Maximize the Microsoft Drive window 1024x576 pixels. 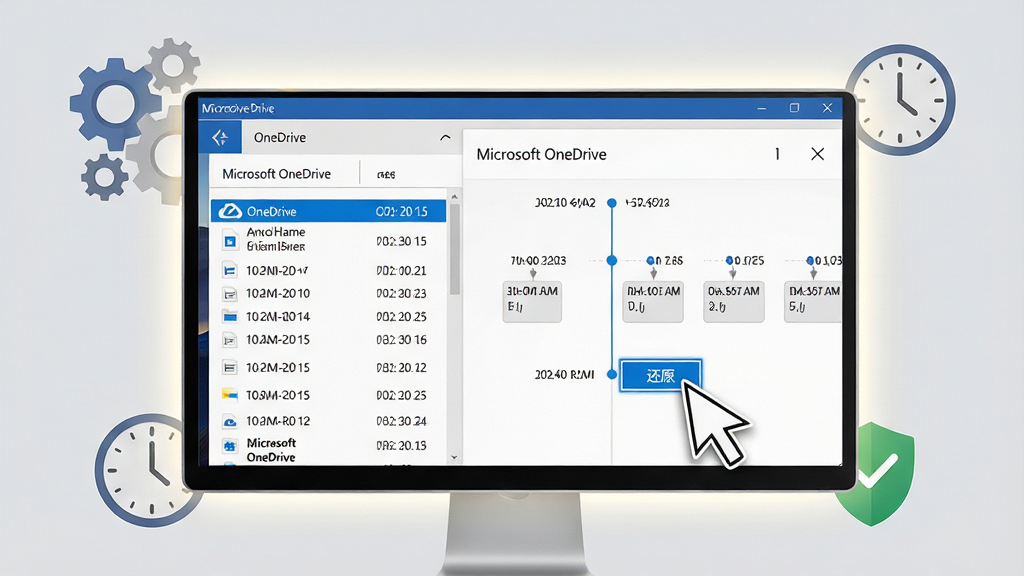794,108
